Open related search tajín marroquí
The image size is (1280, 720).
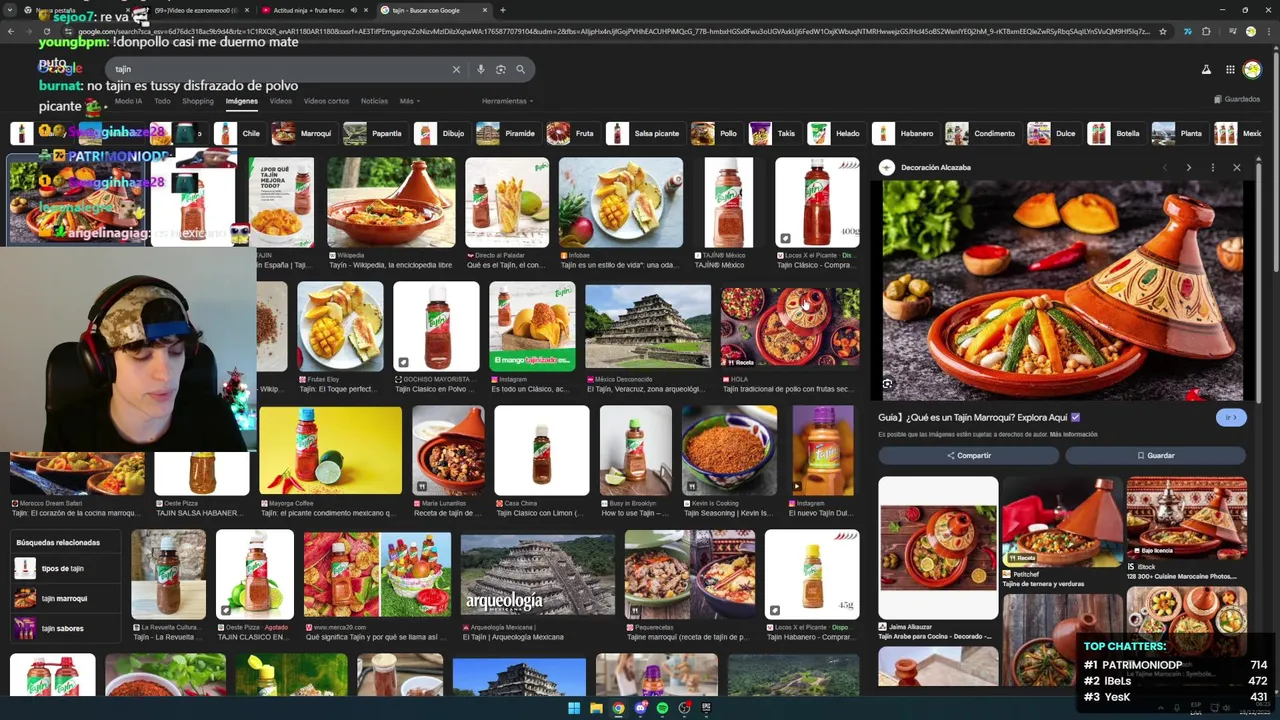[x=64, y=598]
